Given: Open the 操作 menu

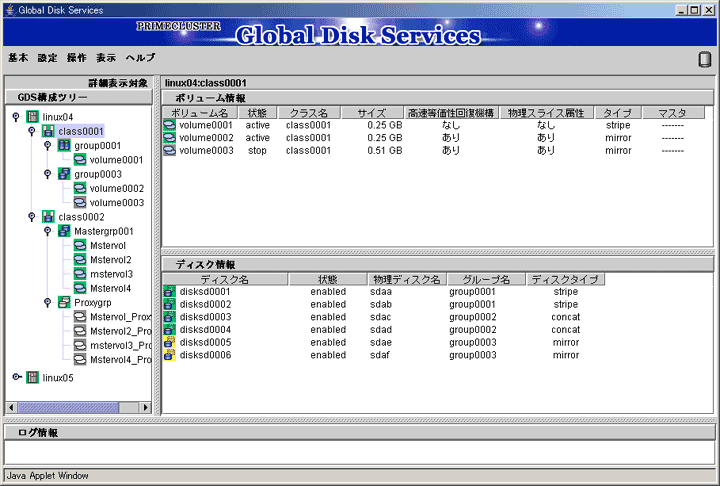Looking at the screenshot, I should click(77, 57).
